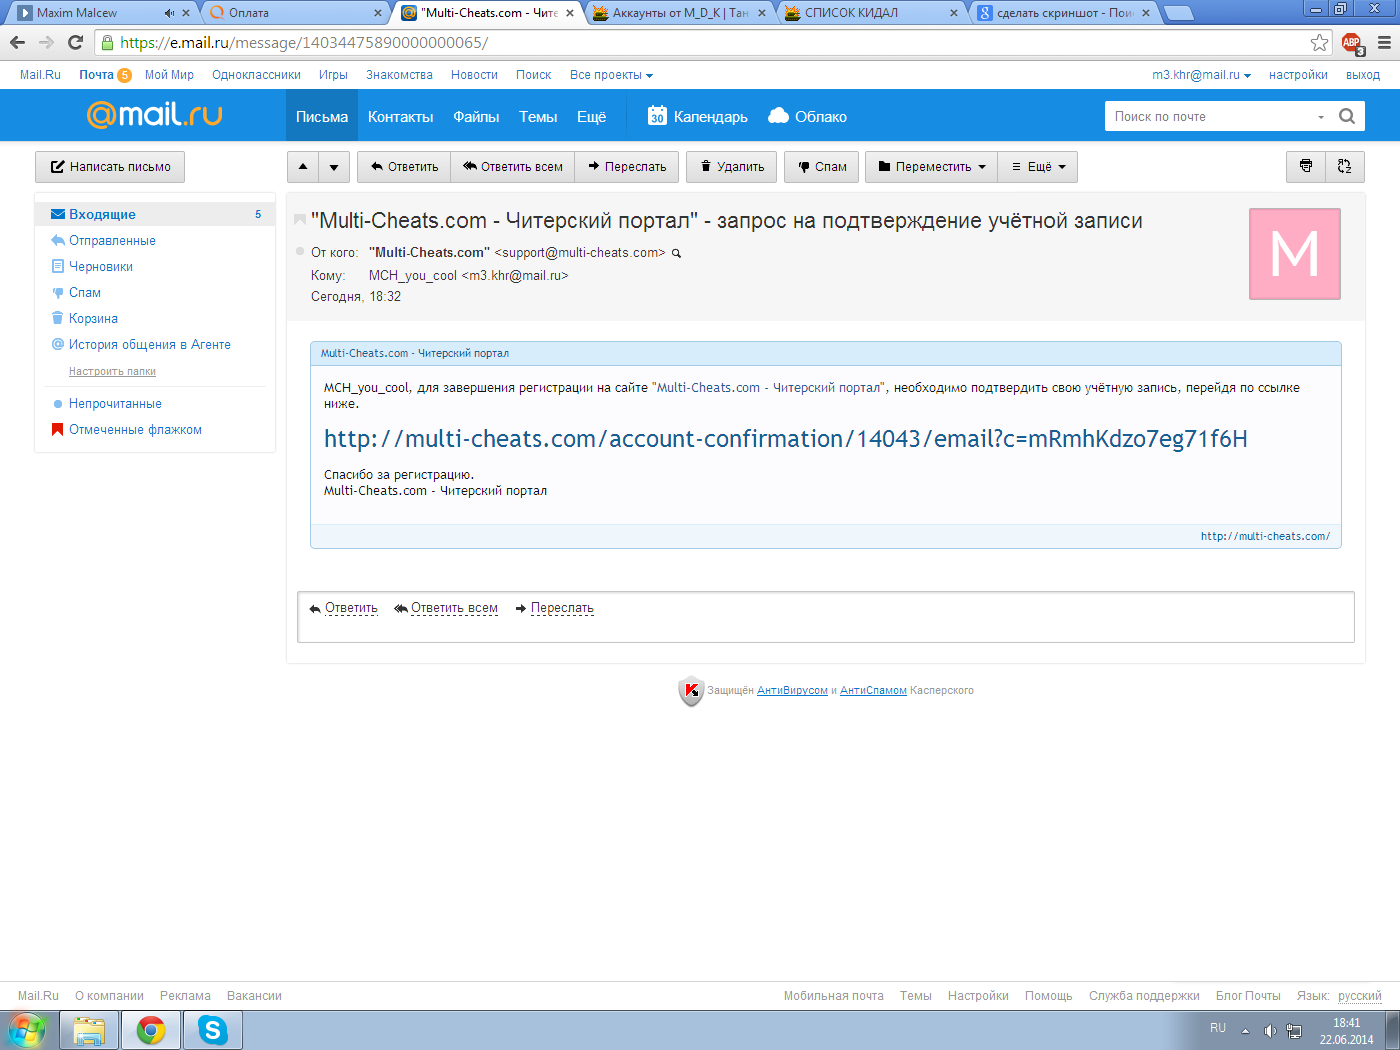Open the Файлы section
The image size is (1400, 1050).
pos(476,116)
